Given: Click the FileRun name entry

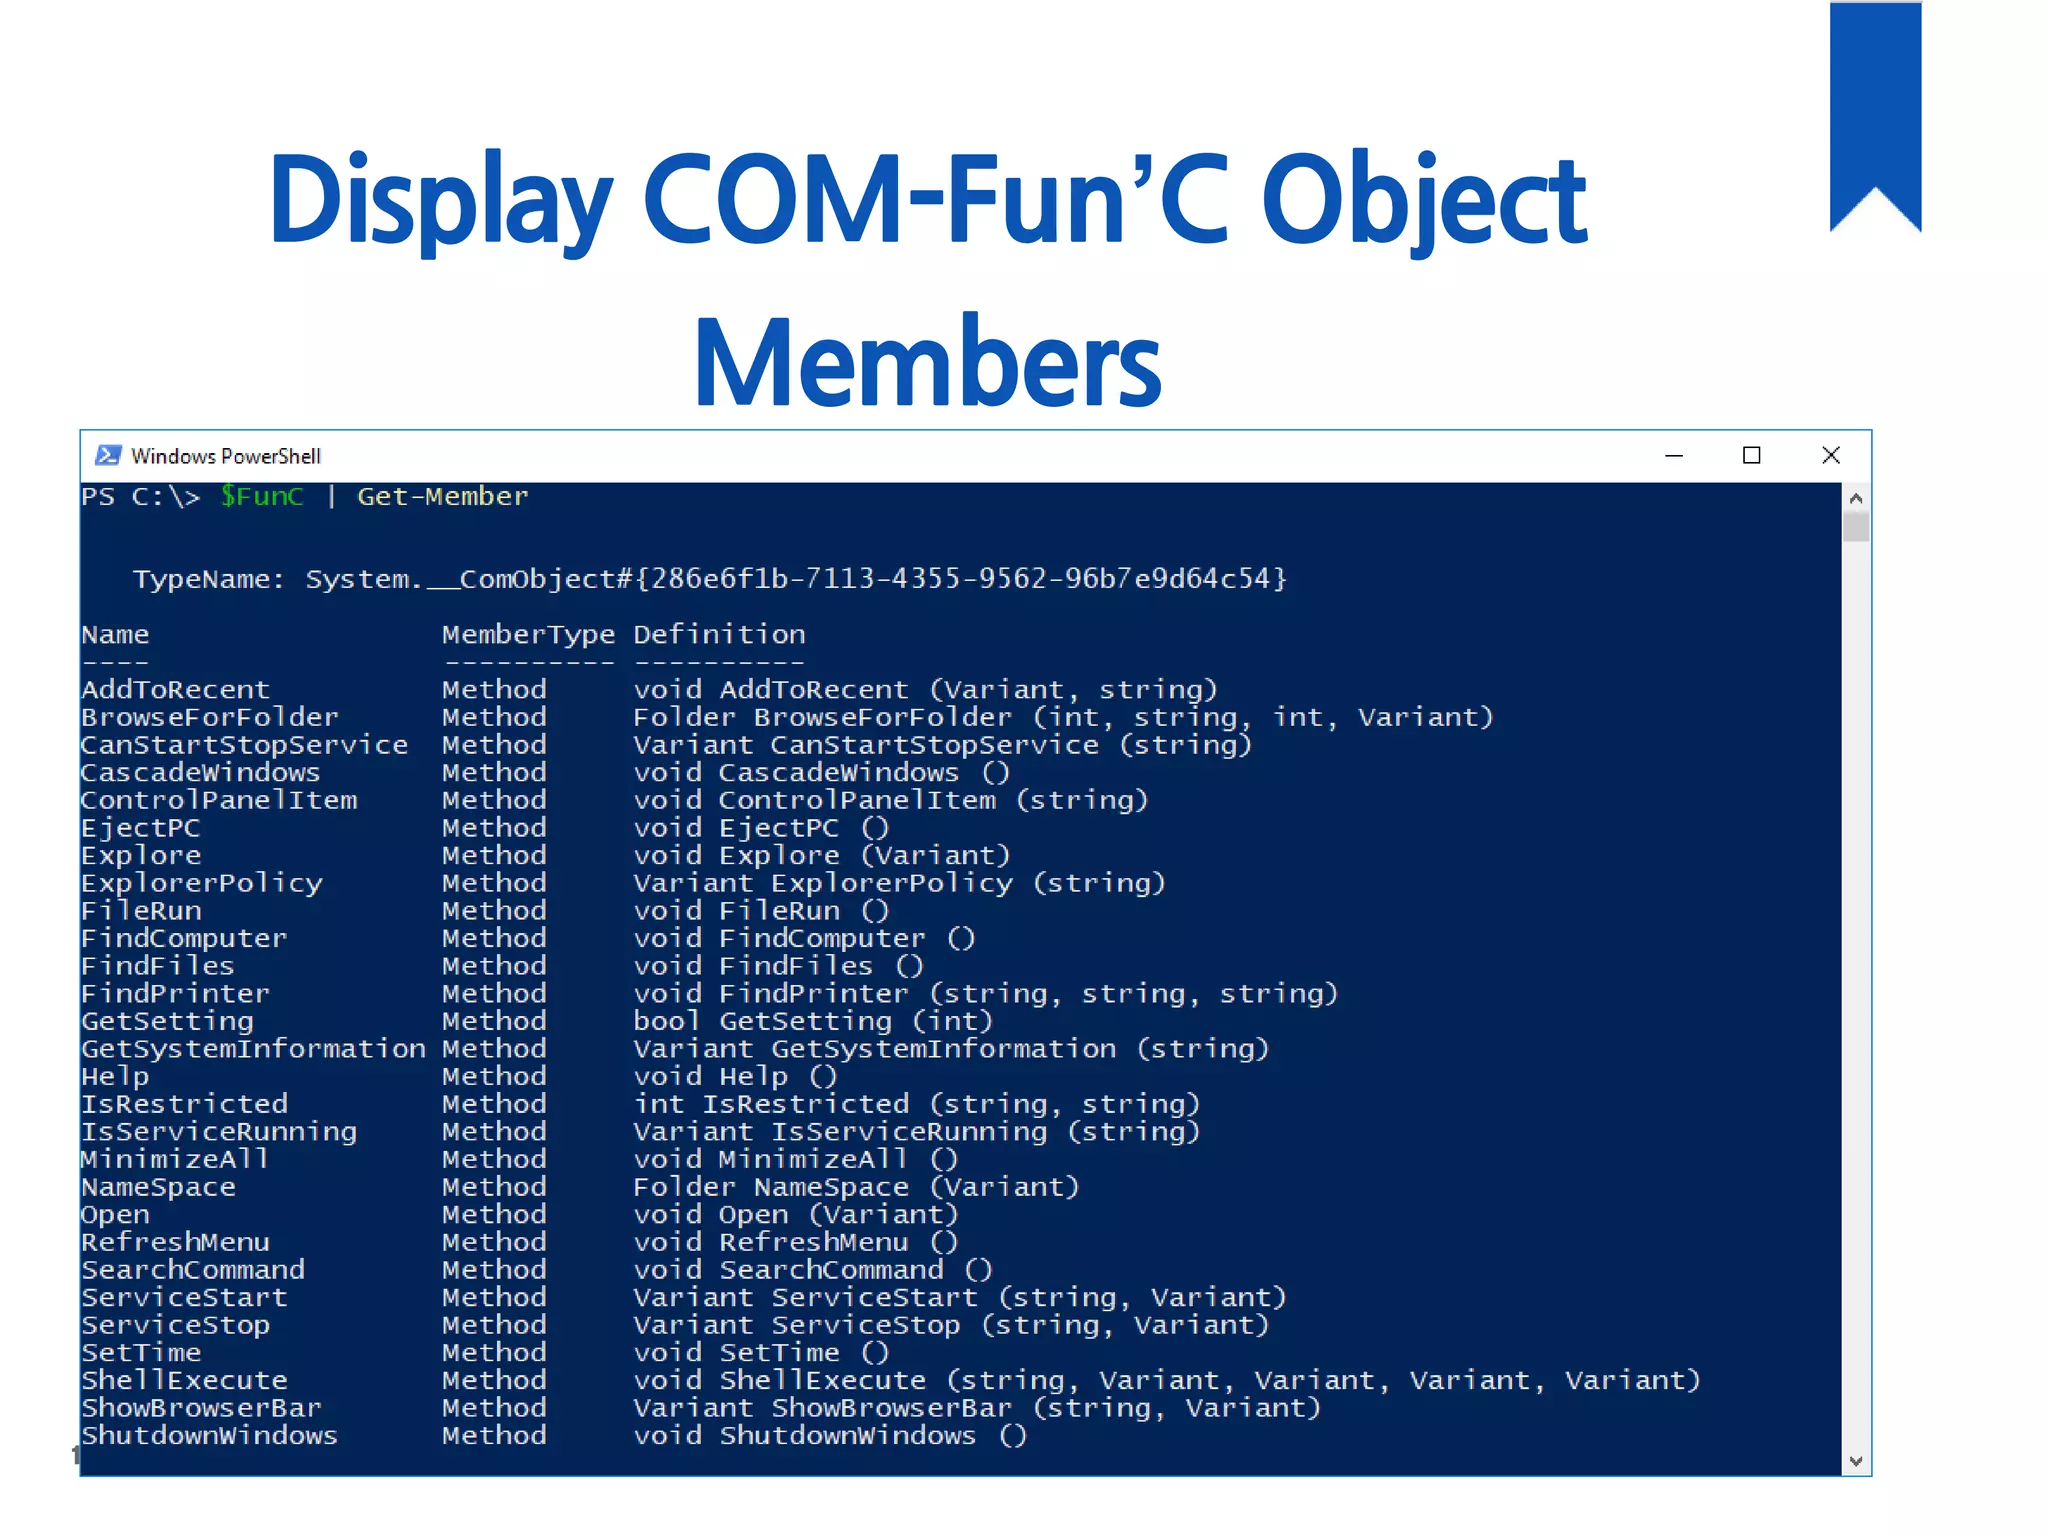Looking at the screenshot, I should (x=141, y=911).
